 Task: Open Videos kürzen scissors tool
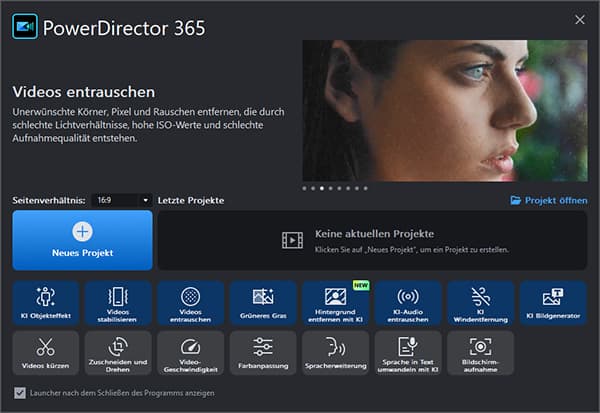[46, 353]
